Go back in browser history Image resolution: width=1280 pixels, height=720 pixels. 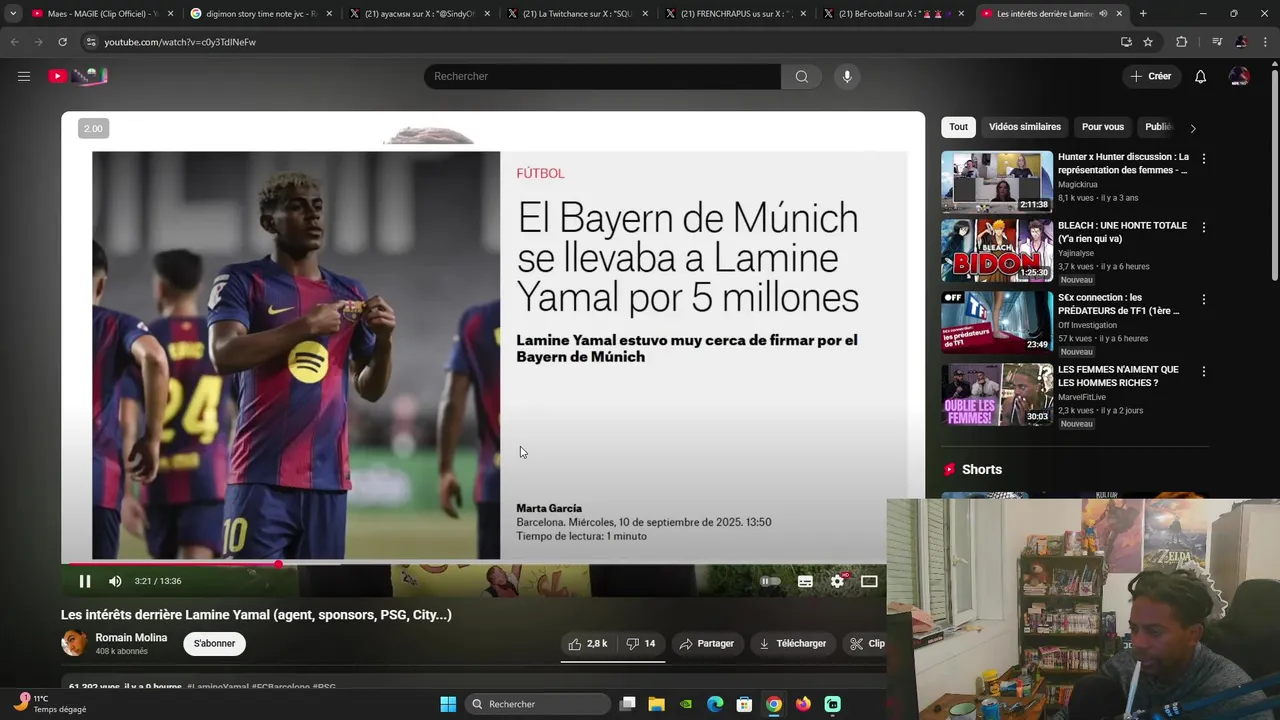14,42
